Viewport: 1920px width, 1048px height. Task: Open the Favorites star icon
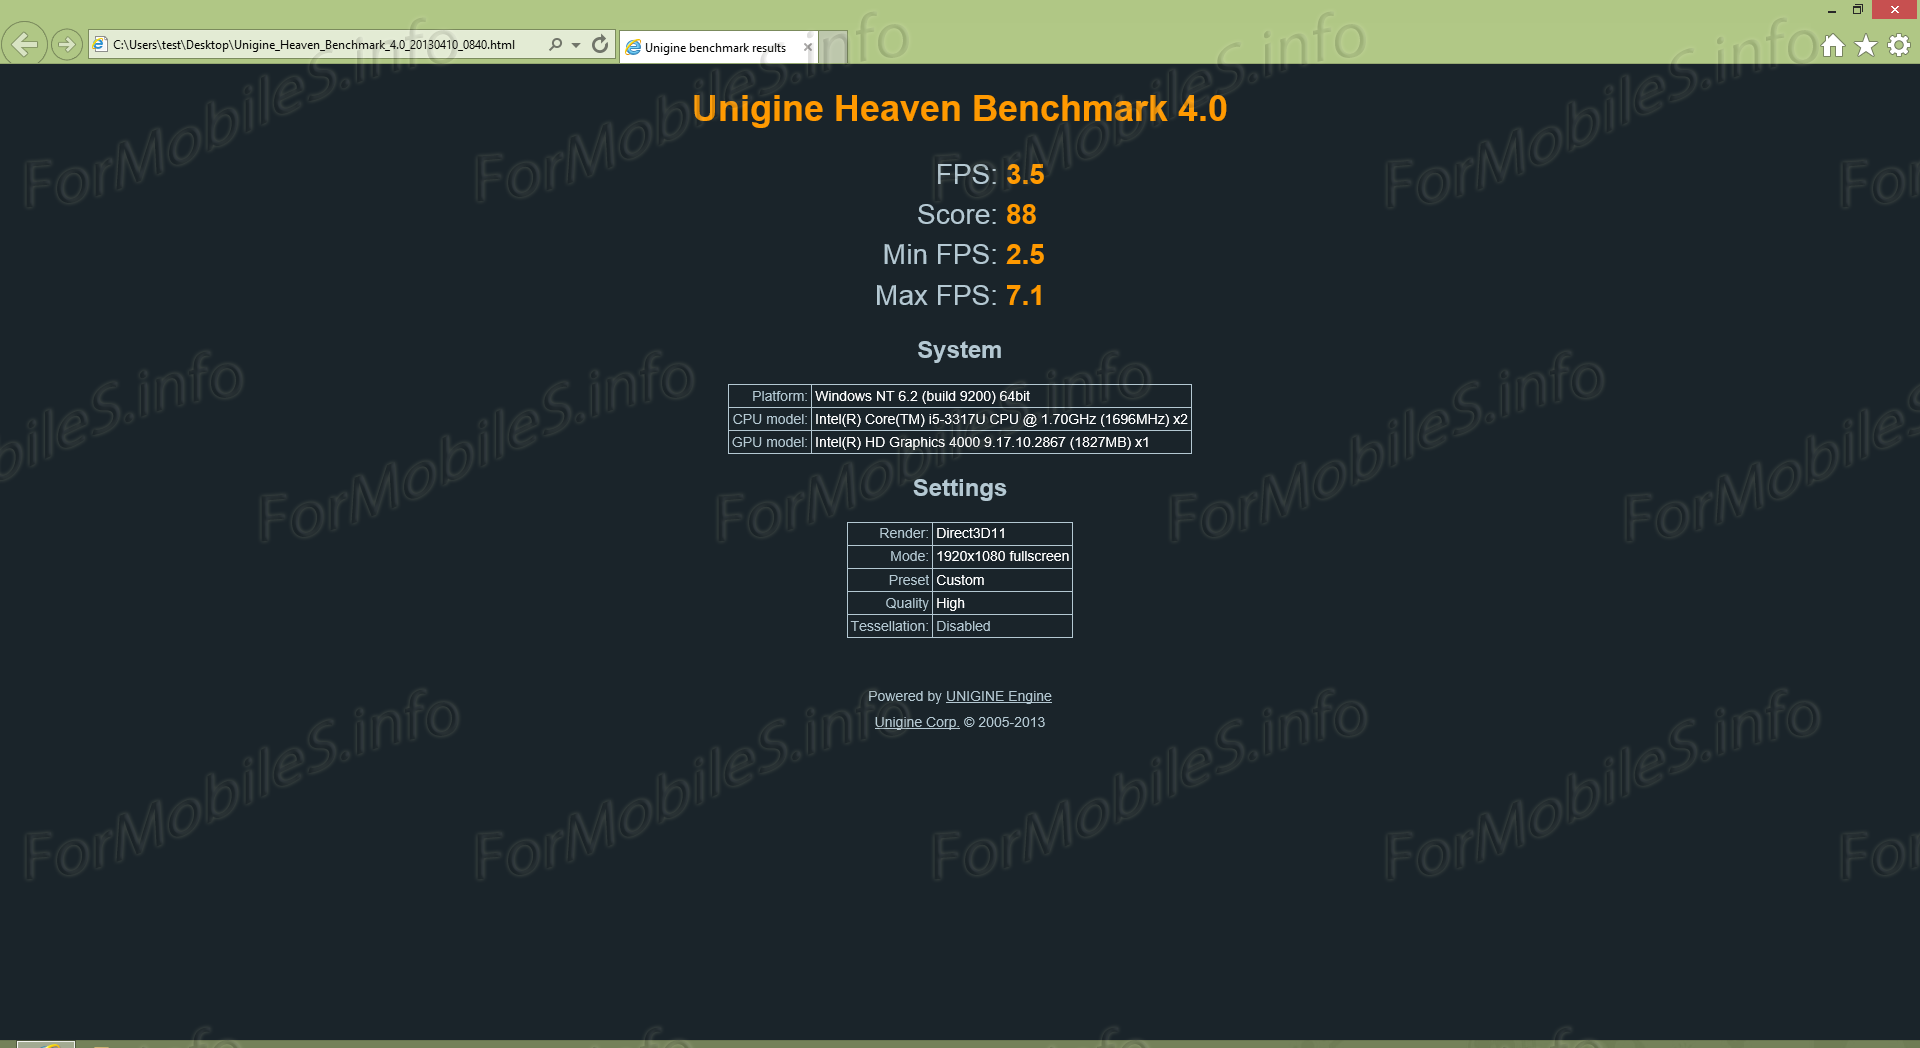[x=1865, y=45]
